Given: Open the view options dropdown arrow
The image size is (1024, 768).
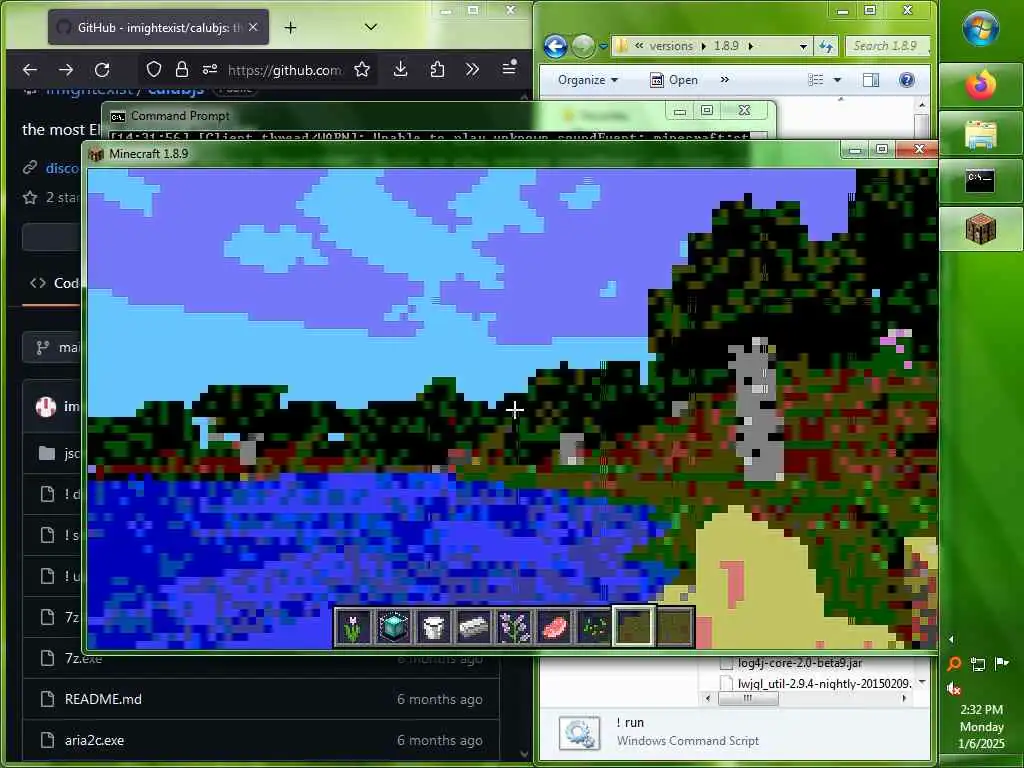Looking at the screenshot, I should click(x=837, y=80).
